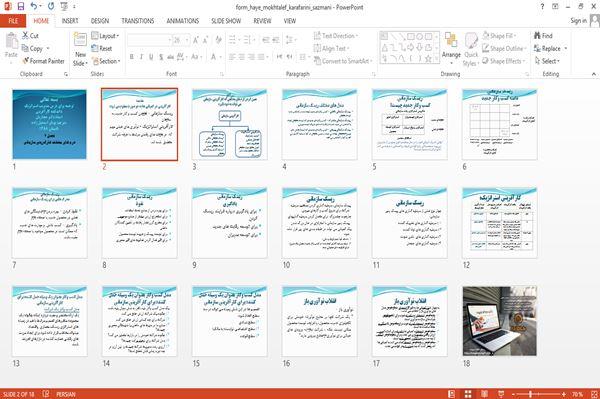Screen dimensions: 600x399
Task: Select the Format Painter tool
Action: pyautogui.click(x=43, y=61)
